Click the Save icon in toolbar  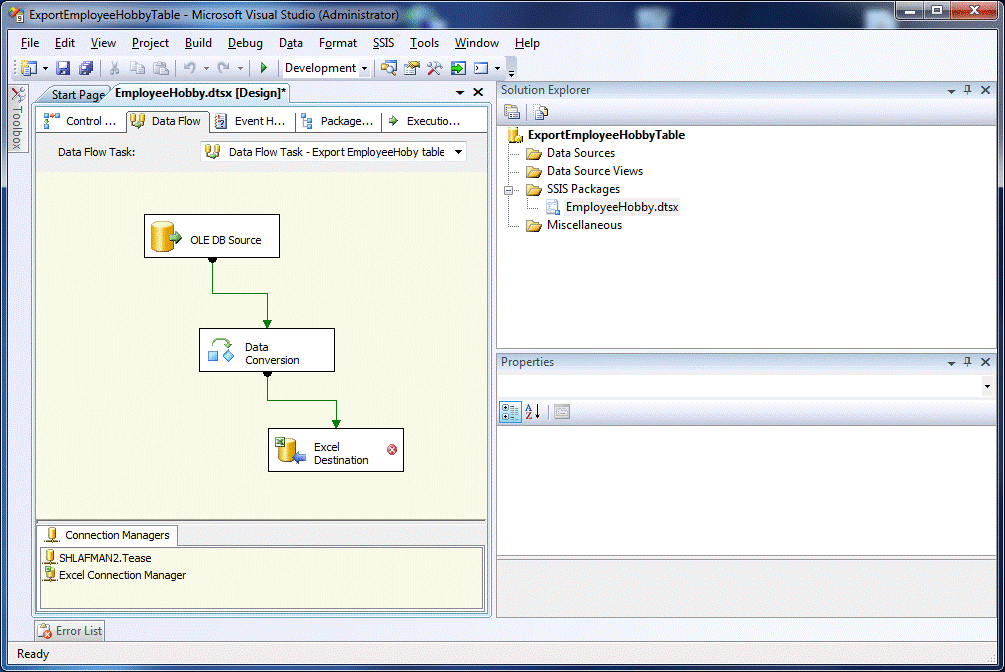[63, 68]
